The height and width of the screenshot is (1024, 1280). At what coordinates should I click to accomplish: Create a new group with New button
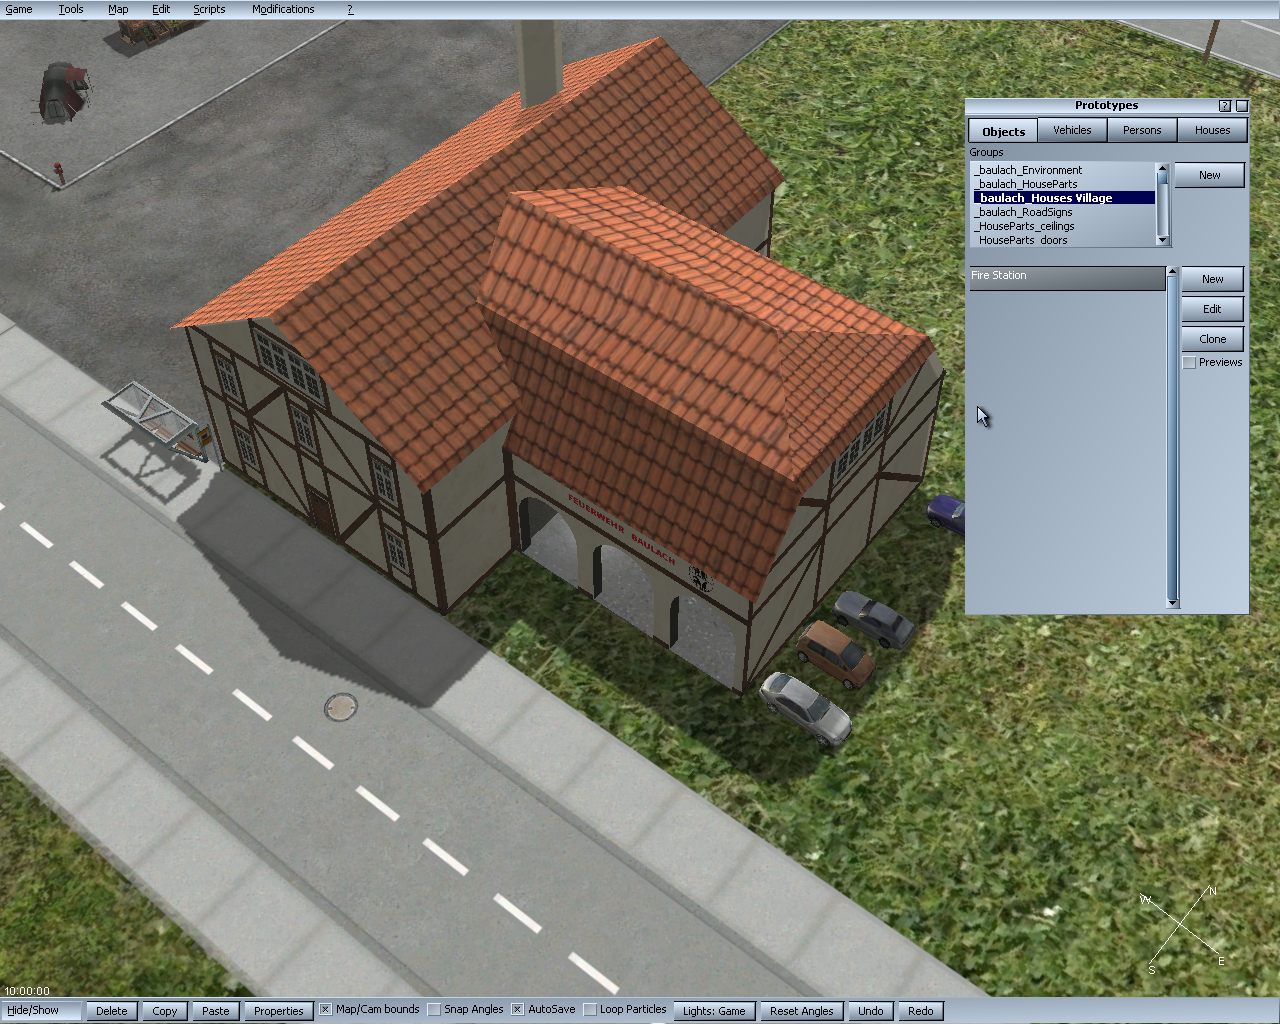(1209, 175)
